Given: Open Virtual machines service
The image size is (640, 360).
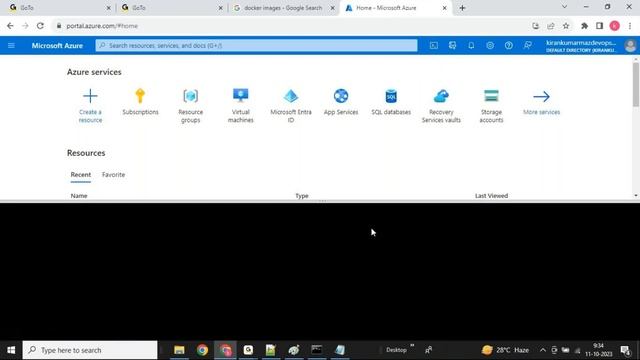Looking at the screenshot, I should 240,106.
